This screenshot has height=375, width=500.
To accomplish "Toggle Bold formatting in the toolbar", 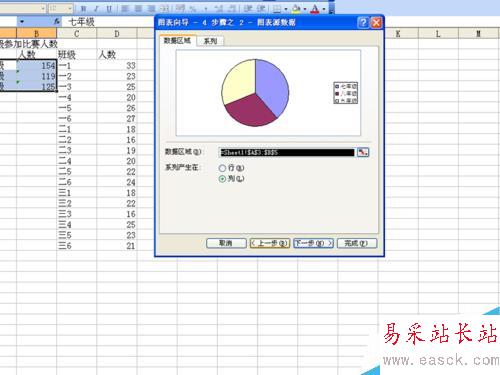I will tap(83, 8).
